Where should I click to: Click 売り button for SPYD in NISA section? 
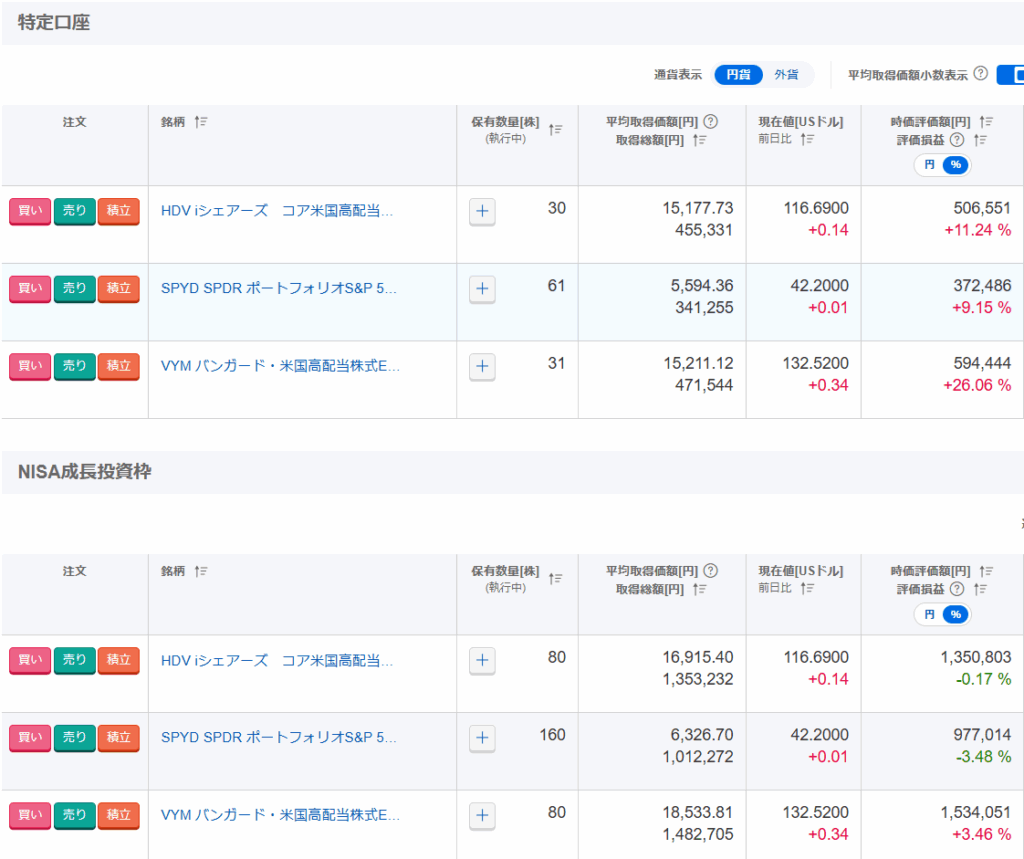point(74,738)
